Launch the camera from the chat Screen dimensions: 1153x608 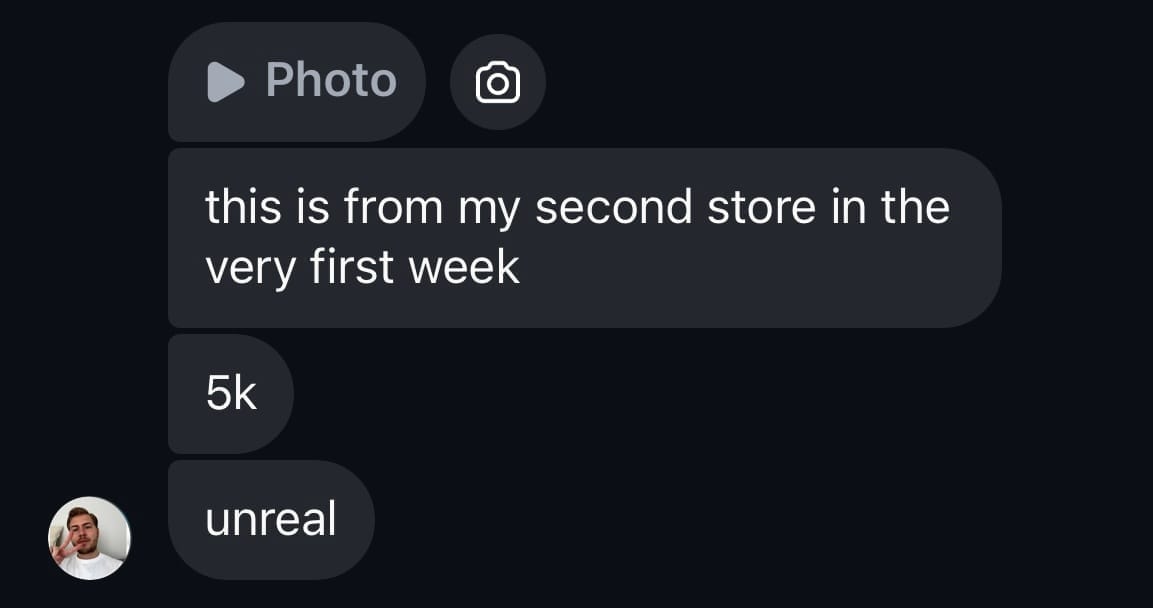coord(497,82)
